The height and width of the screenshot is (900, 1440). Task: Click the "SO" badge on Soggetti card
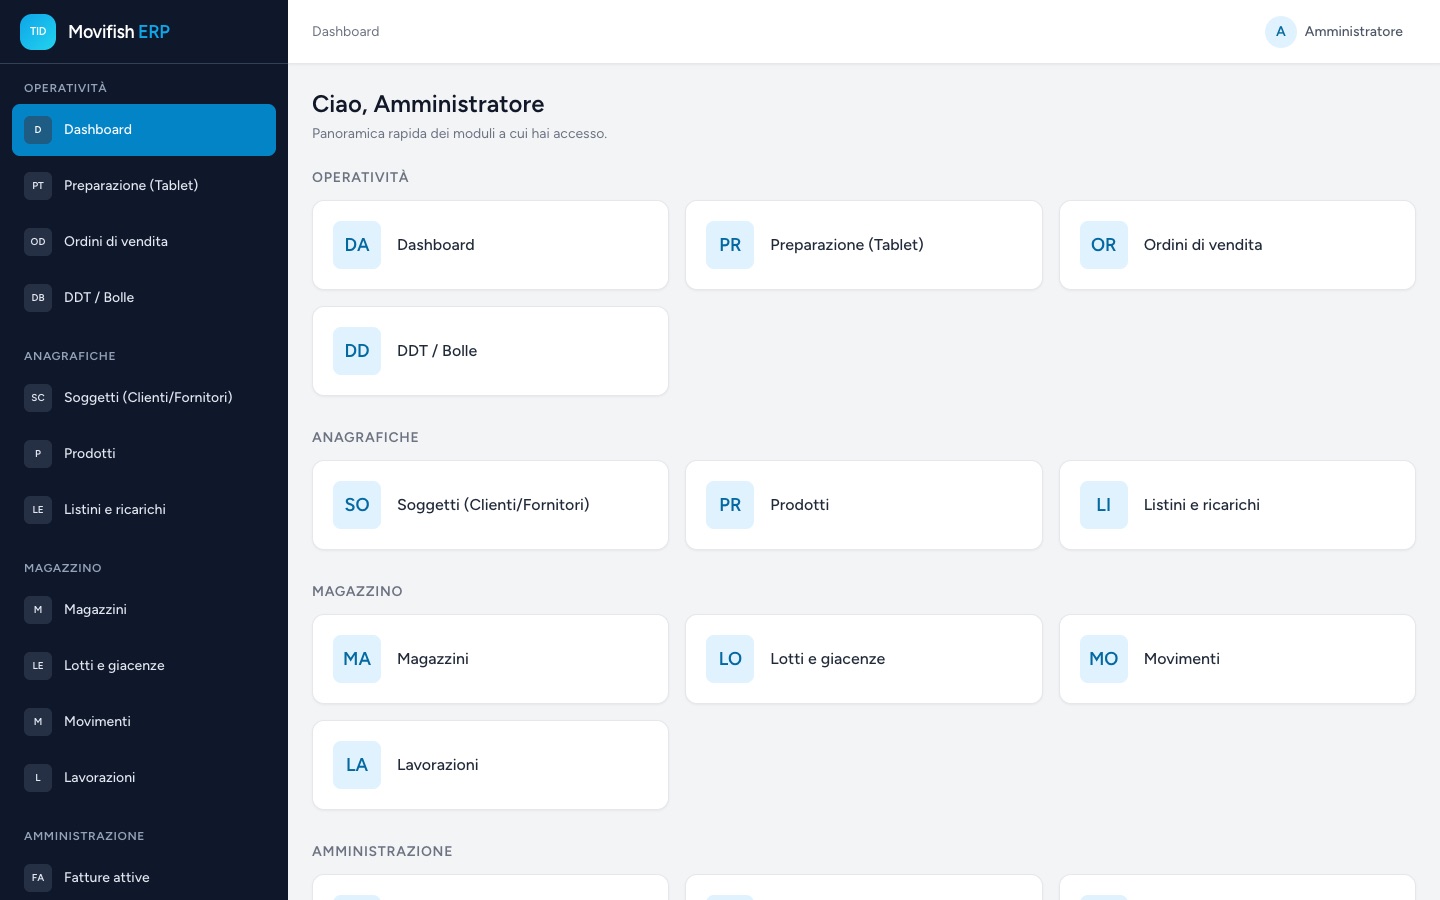[357, 505]
